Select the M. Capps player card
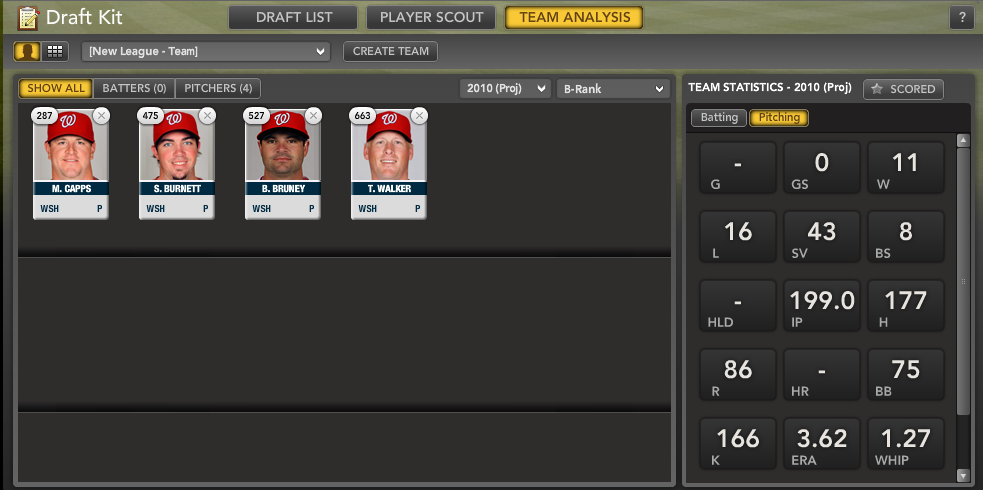Screen dimensions: 983x490 71,164
